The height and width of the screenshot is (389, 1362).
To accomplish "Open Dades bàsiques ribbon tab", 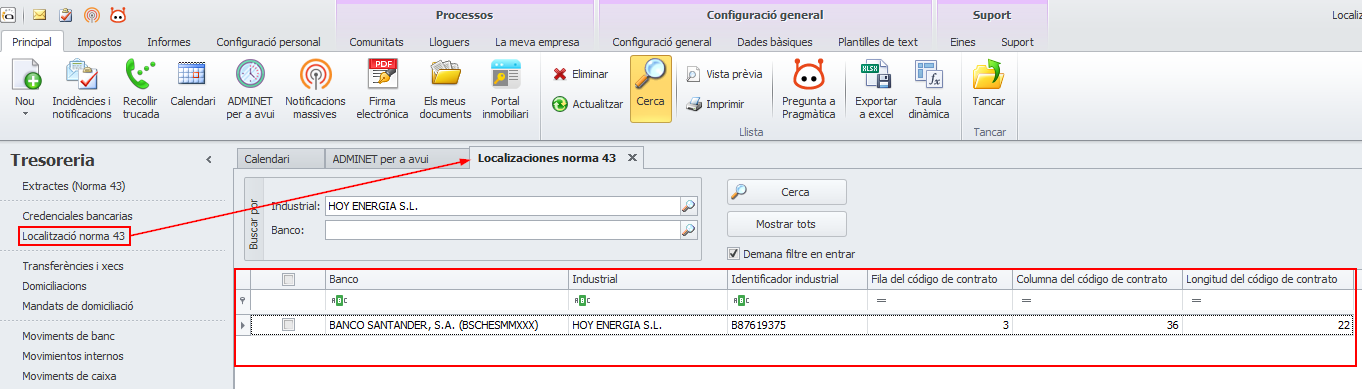I will pyautogui.click(x=775, y=42).
